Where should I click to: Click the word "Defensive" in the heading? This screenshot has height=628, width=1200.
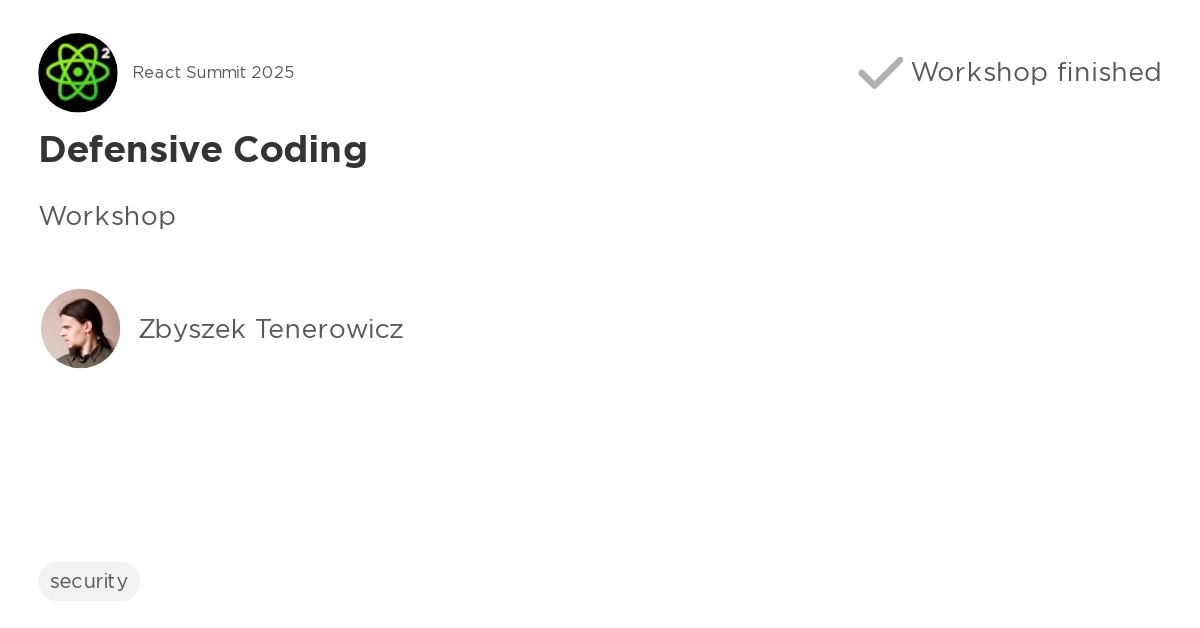coord(130,150)
